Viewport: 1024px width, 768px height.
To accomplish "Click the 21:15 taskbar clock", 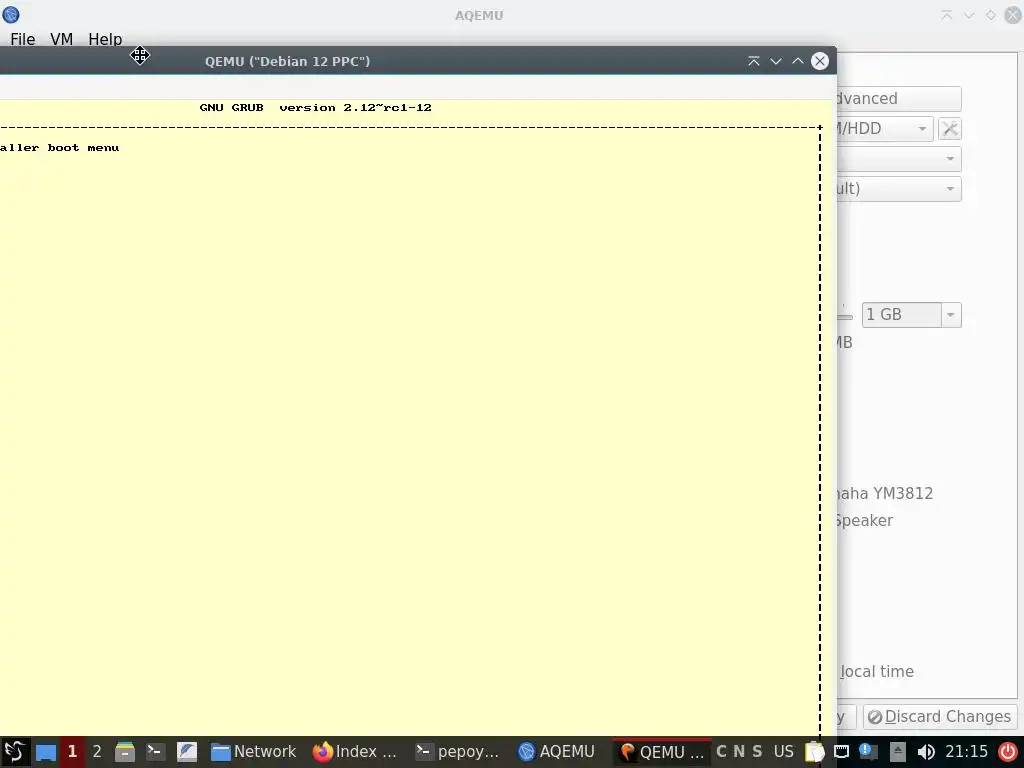I will click(967, 752).
